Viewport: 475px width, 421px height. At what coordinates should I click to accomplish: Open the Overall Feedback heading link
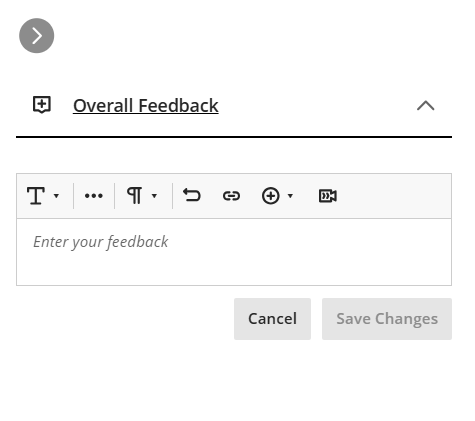146,106
